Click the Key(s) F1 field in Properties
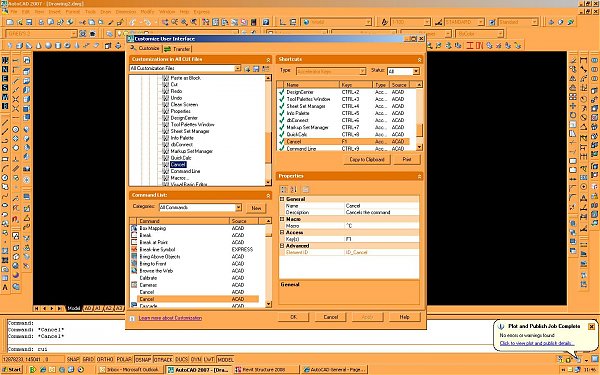The width and height of the screenshot is (600, 375). pyautogui.click(x=382, y=239)
